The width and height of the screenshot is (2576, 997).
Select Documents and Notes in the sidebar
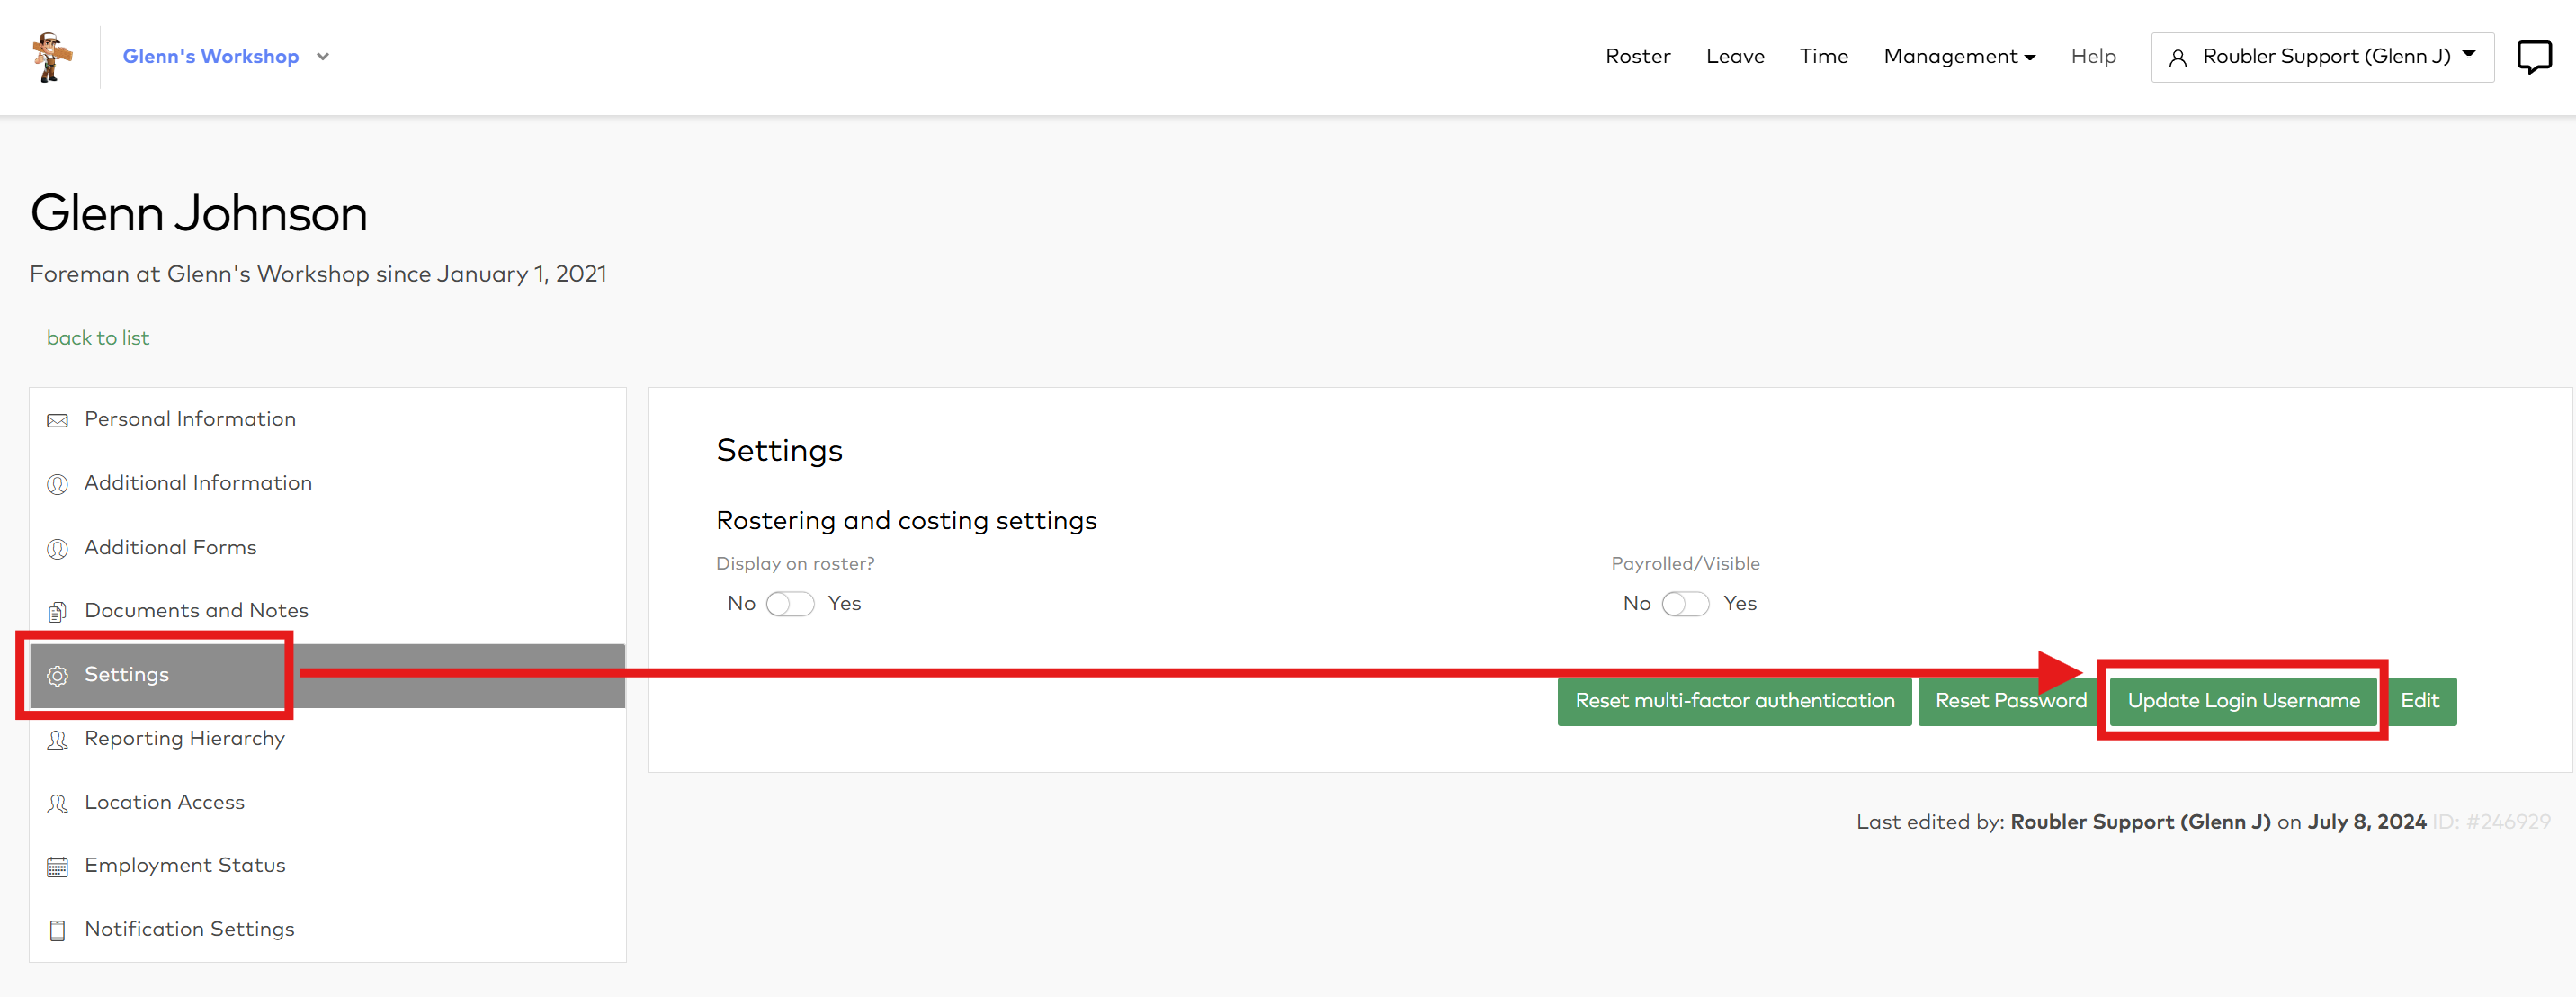pos(327,611)
